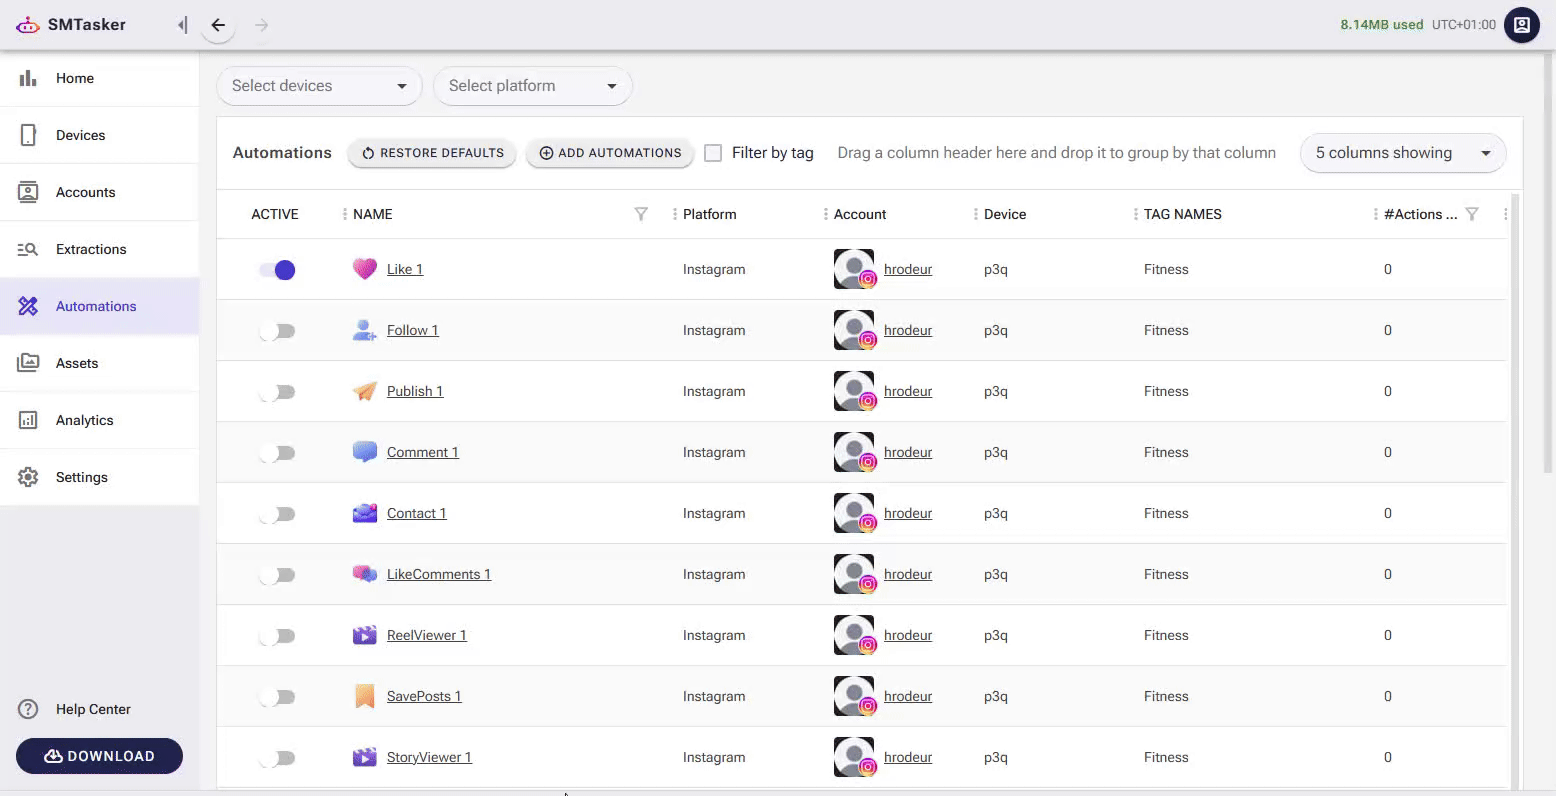Open the Select devices dropdown
The width and height of the screenshot is (1556, 796).
click(319, 86)
